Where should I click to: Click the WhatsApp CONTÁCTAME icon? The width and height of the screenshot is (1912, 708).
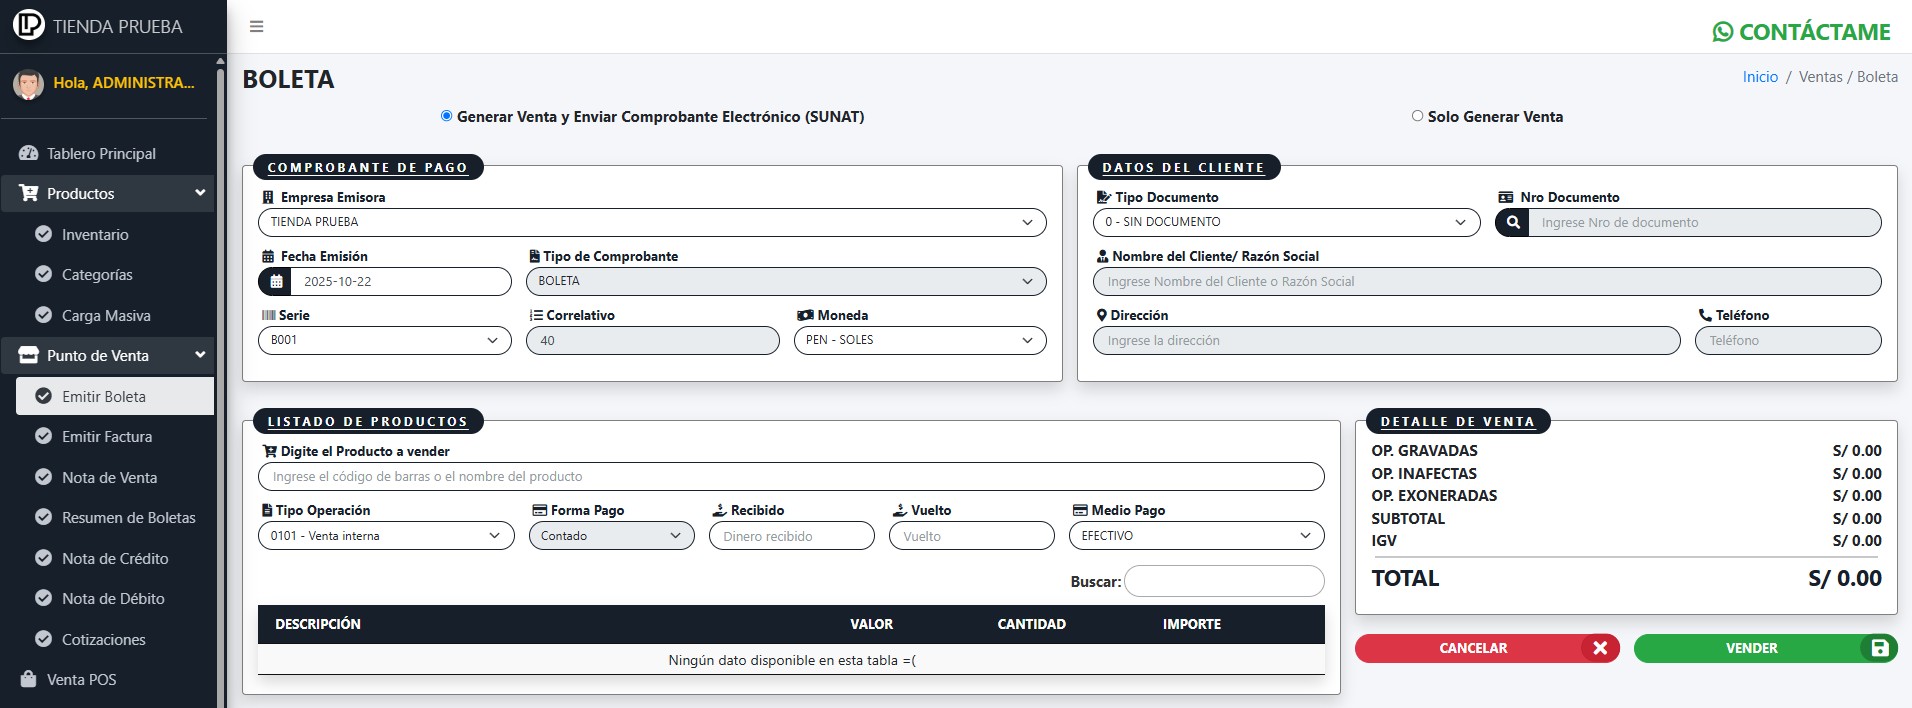point(1722,32)
